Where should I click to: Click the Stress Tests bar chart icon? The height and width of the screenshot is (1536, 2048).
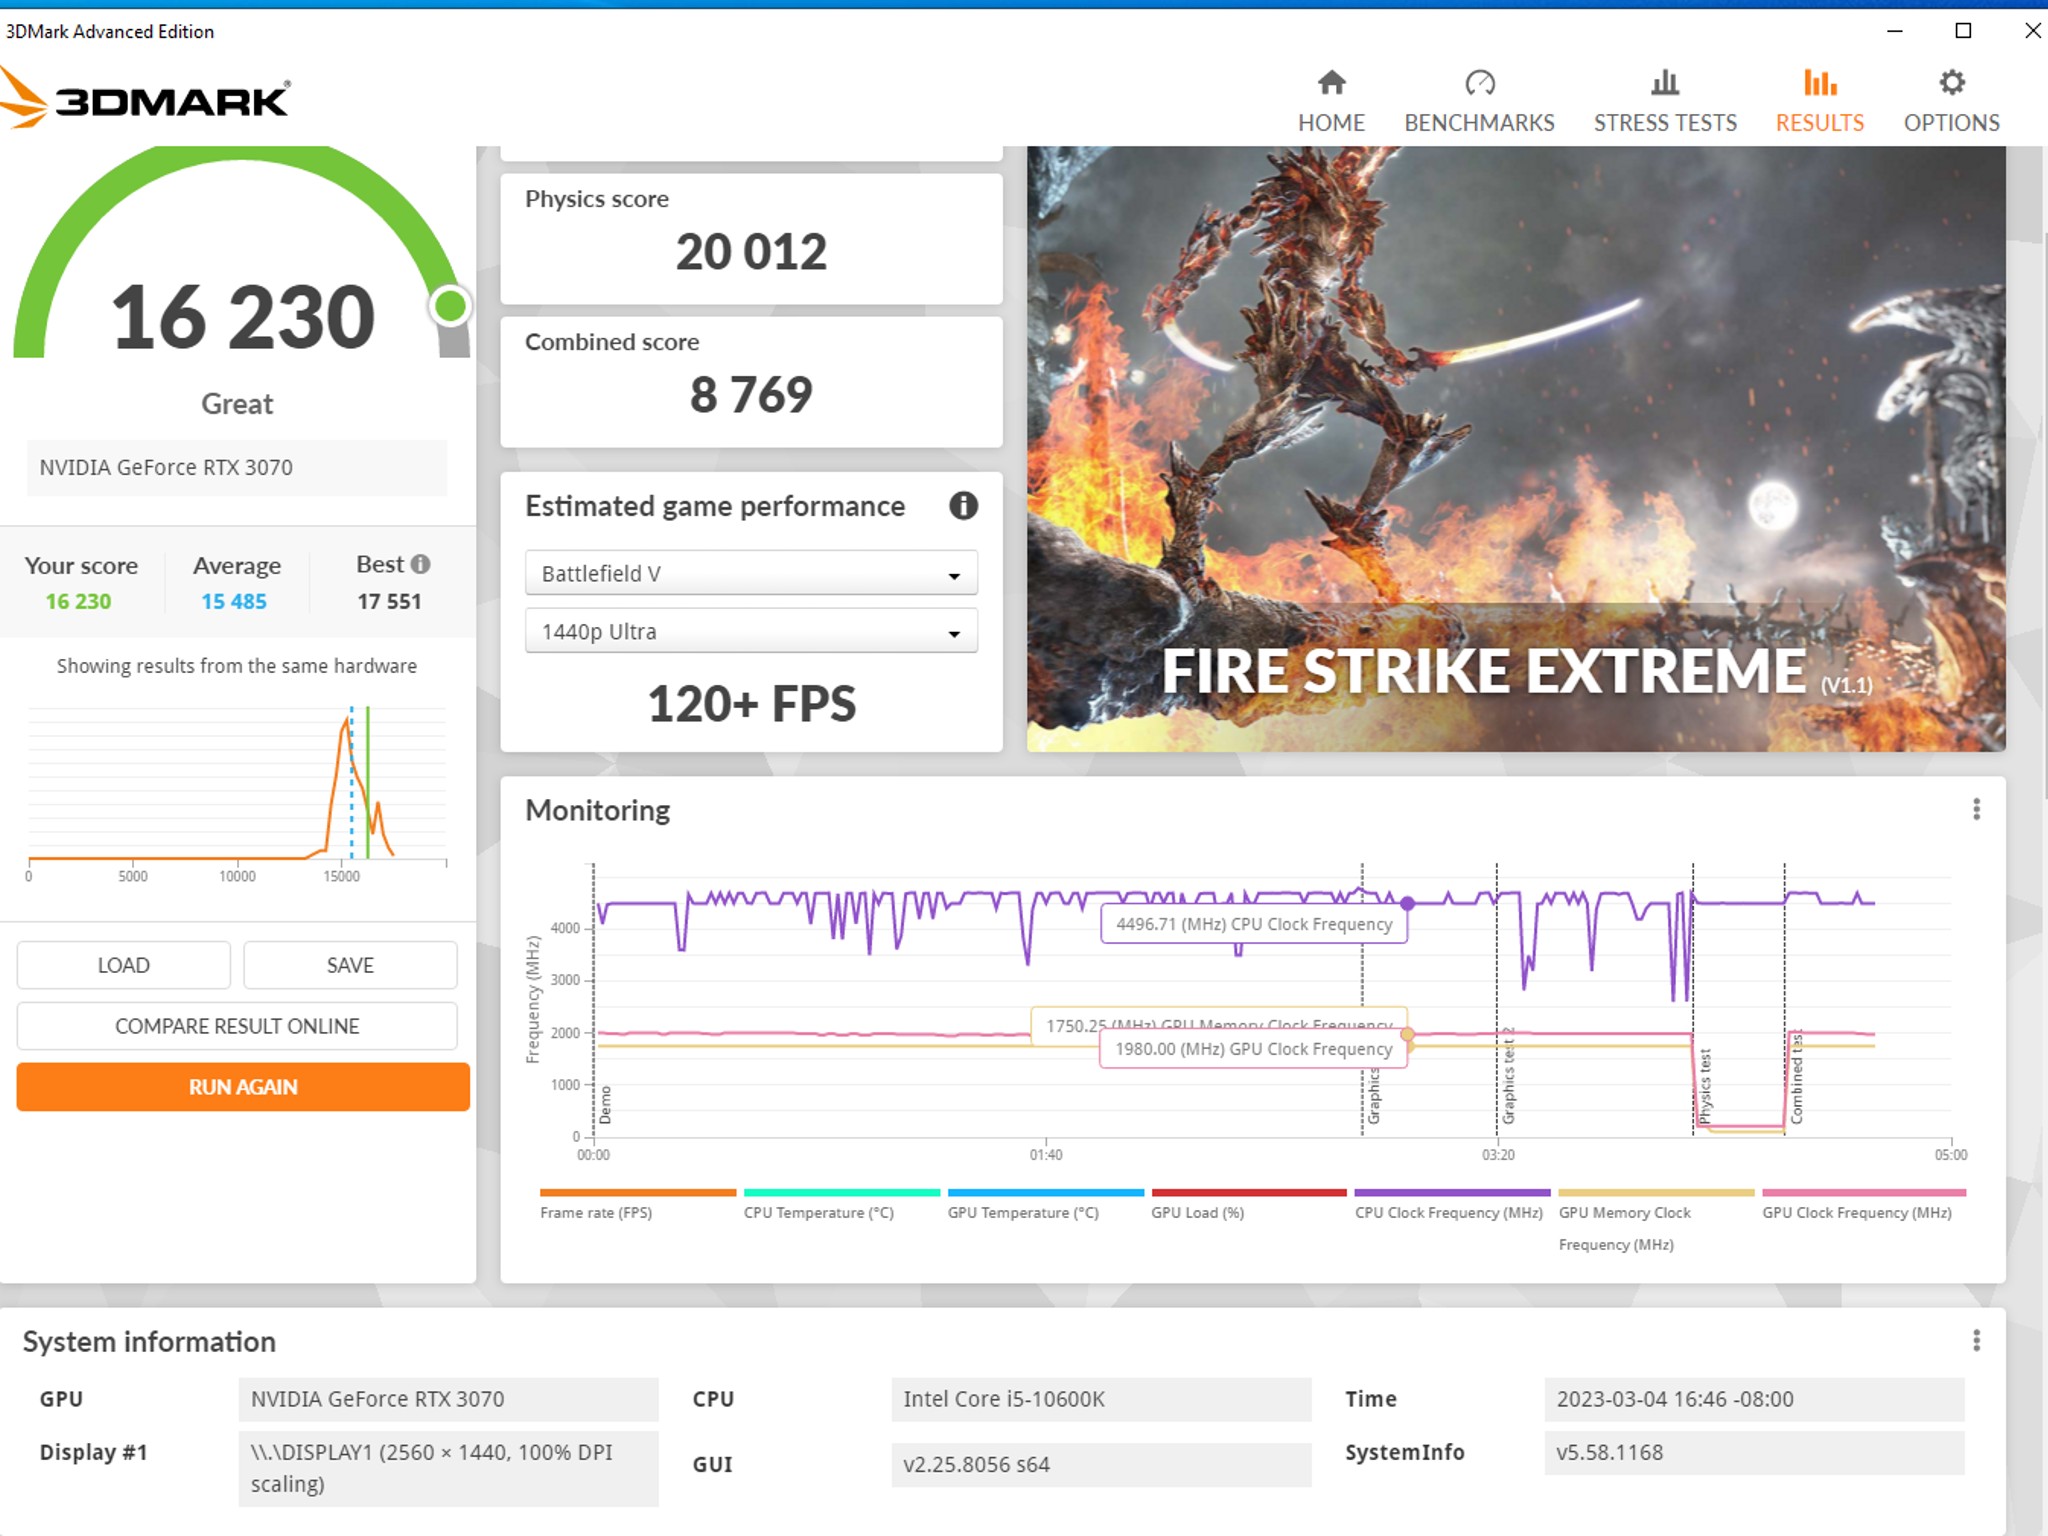coord(1665,82)
